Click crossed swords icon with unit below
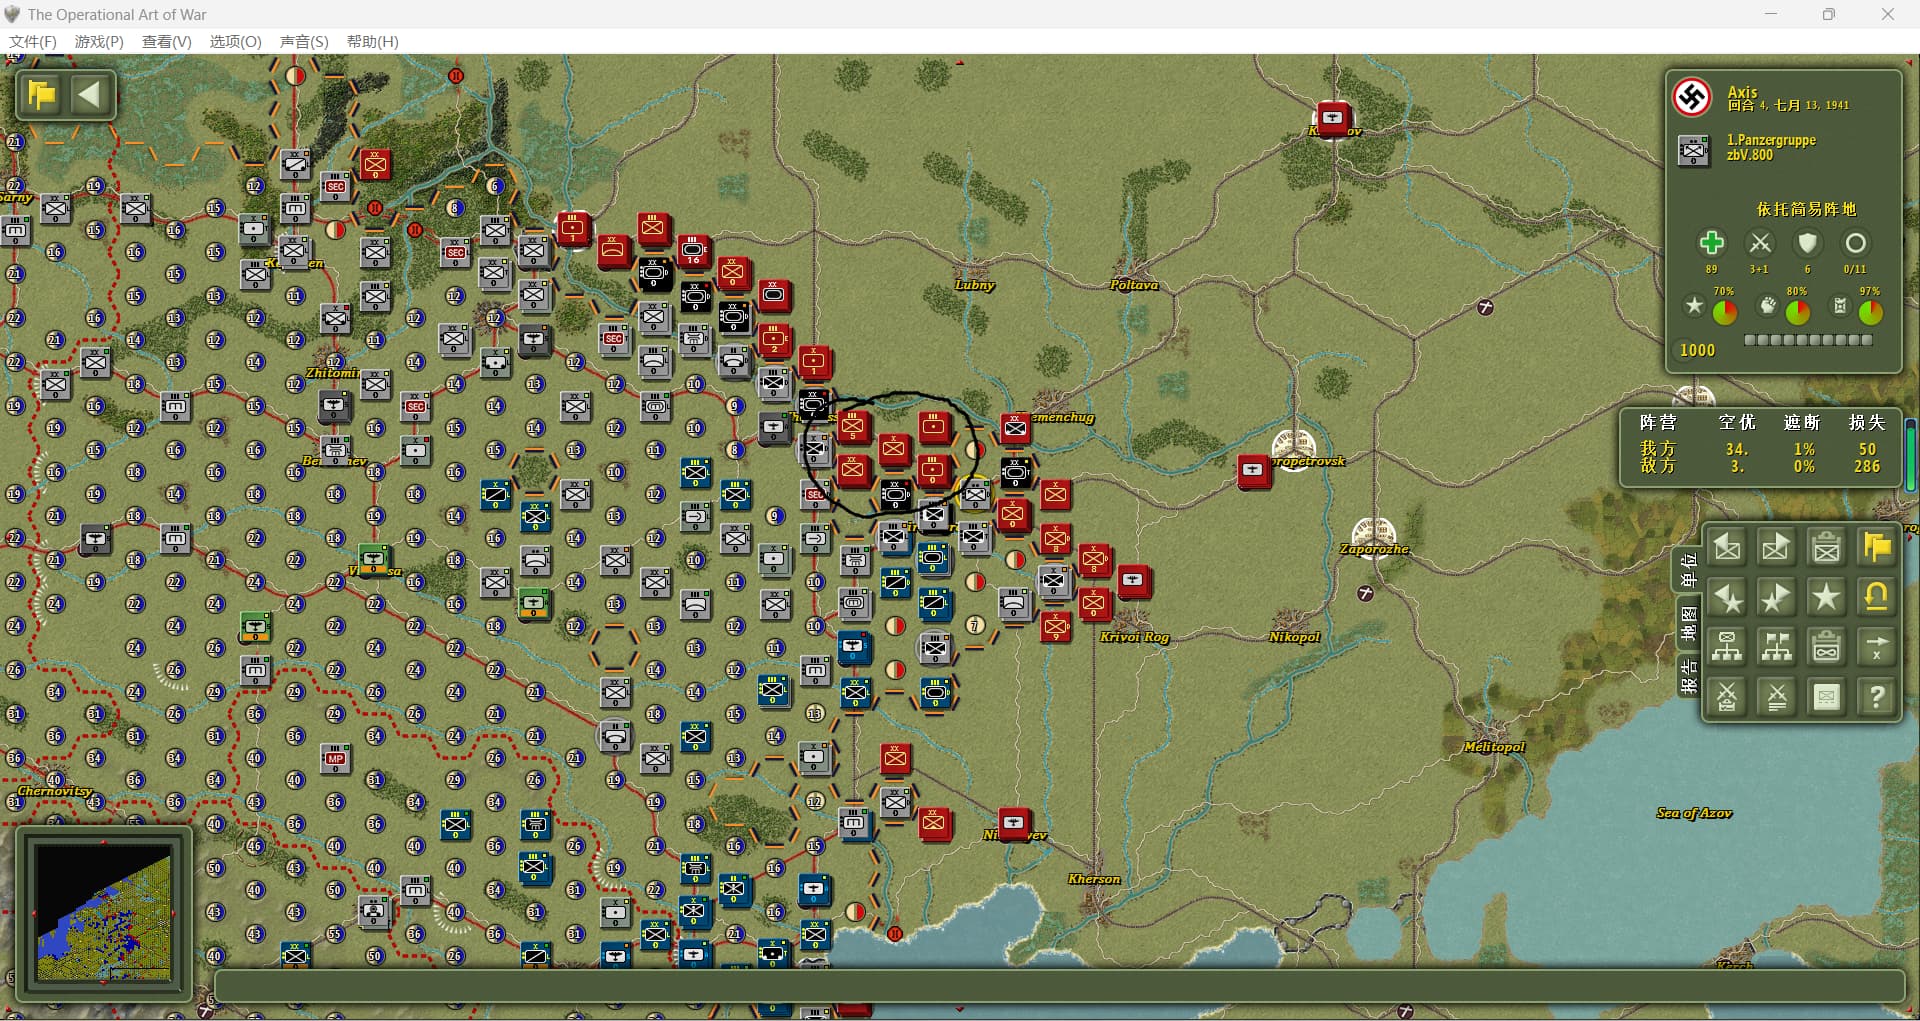Viewport: 1920px width, 1021px height. (x=1727, y=697)
